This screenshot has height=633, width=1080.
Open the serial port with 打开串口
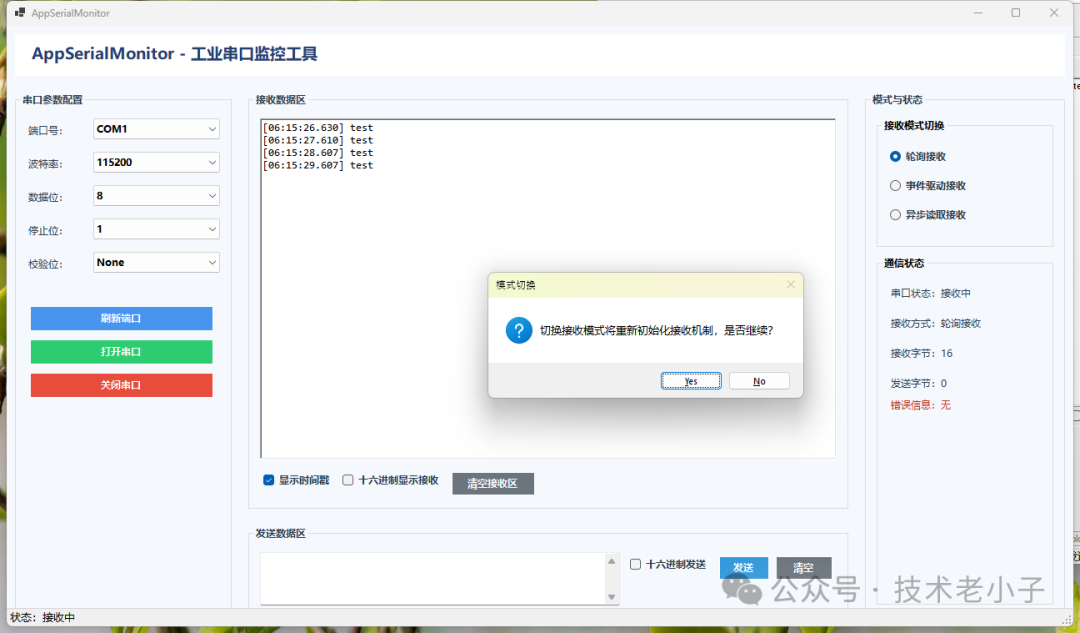coord(121,352)
